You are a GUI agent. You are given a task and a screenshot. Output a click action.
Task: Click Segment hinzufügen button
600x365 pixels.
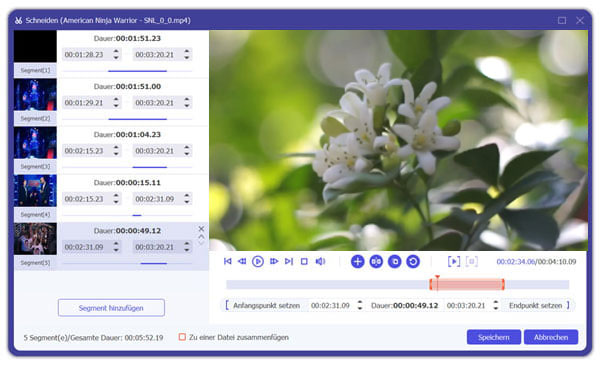coord(111,308)
